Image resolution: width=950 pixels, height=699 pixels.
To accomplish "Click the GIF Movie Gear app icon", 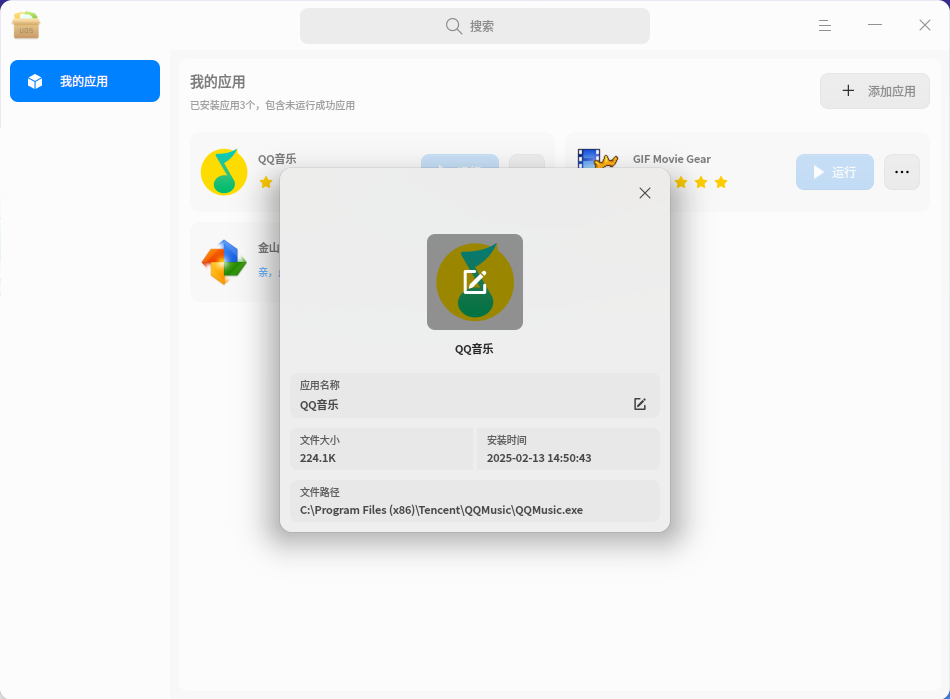I will (597, 159).
